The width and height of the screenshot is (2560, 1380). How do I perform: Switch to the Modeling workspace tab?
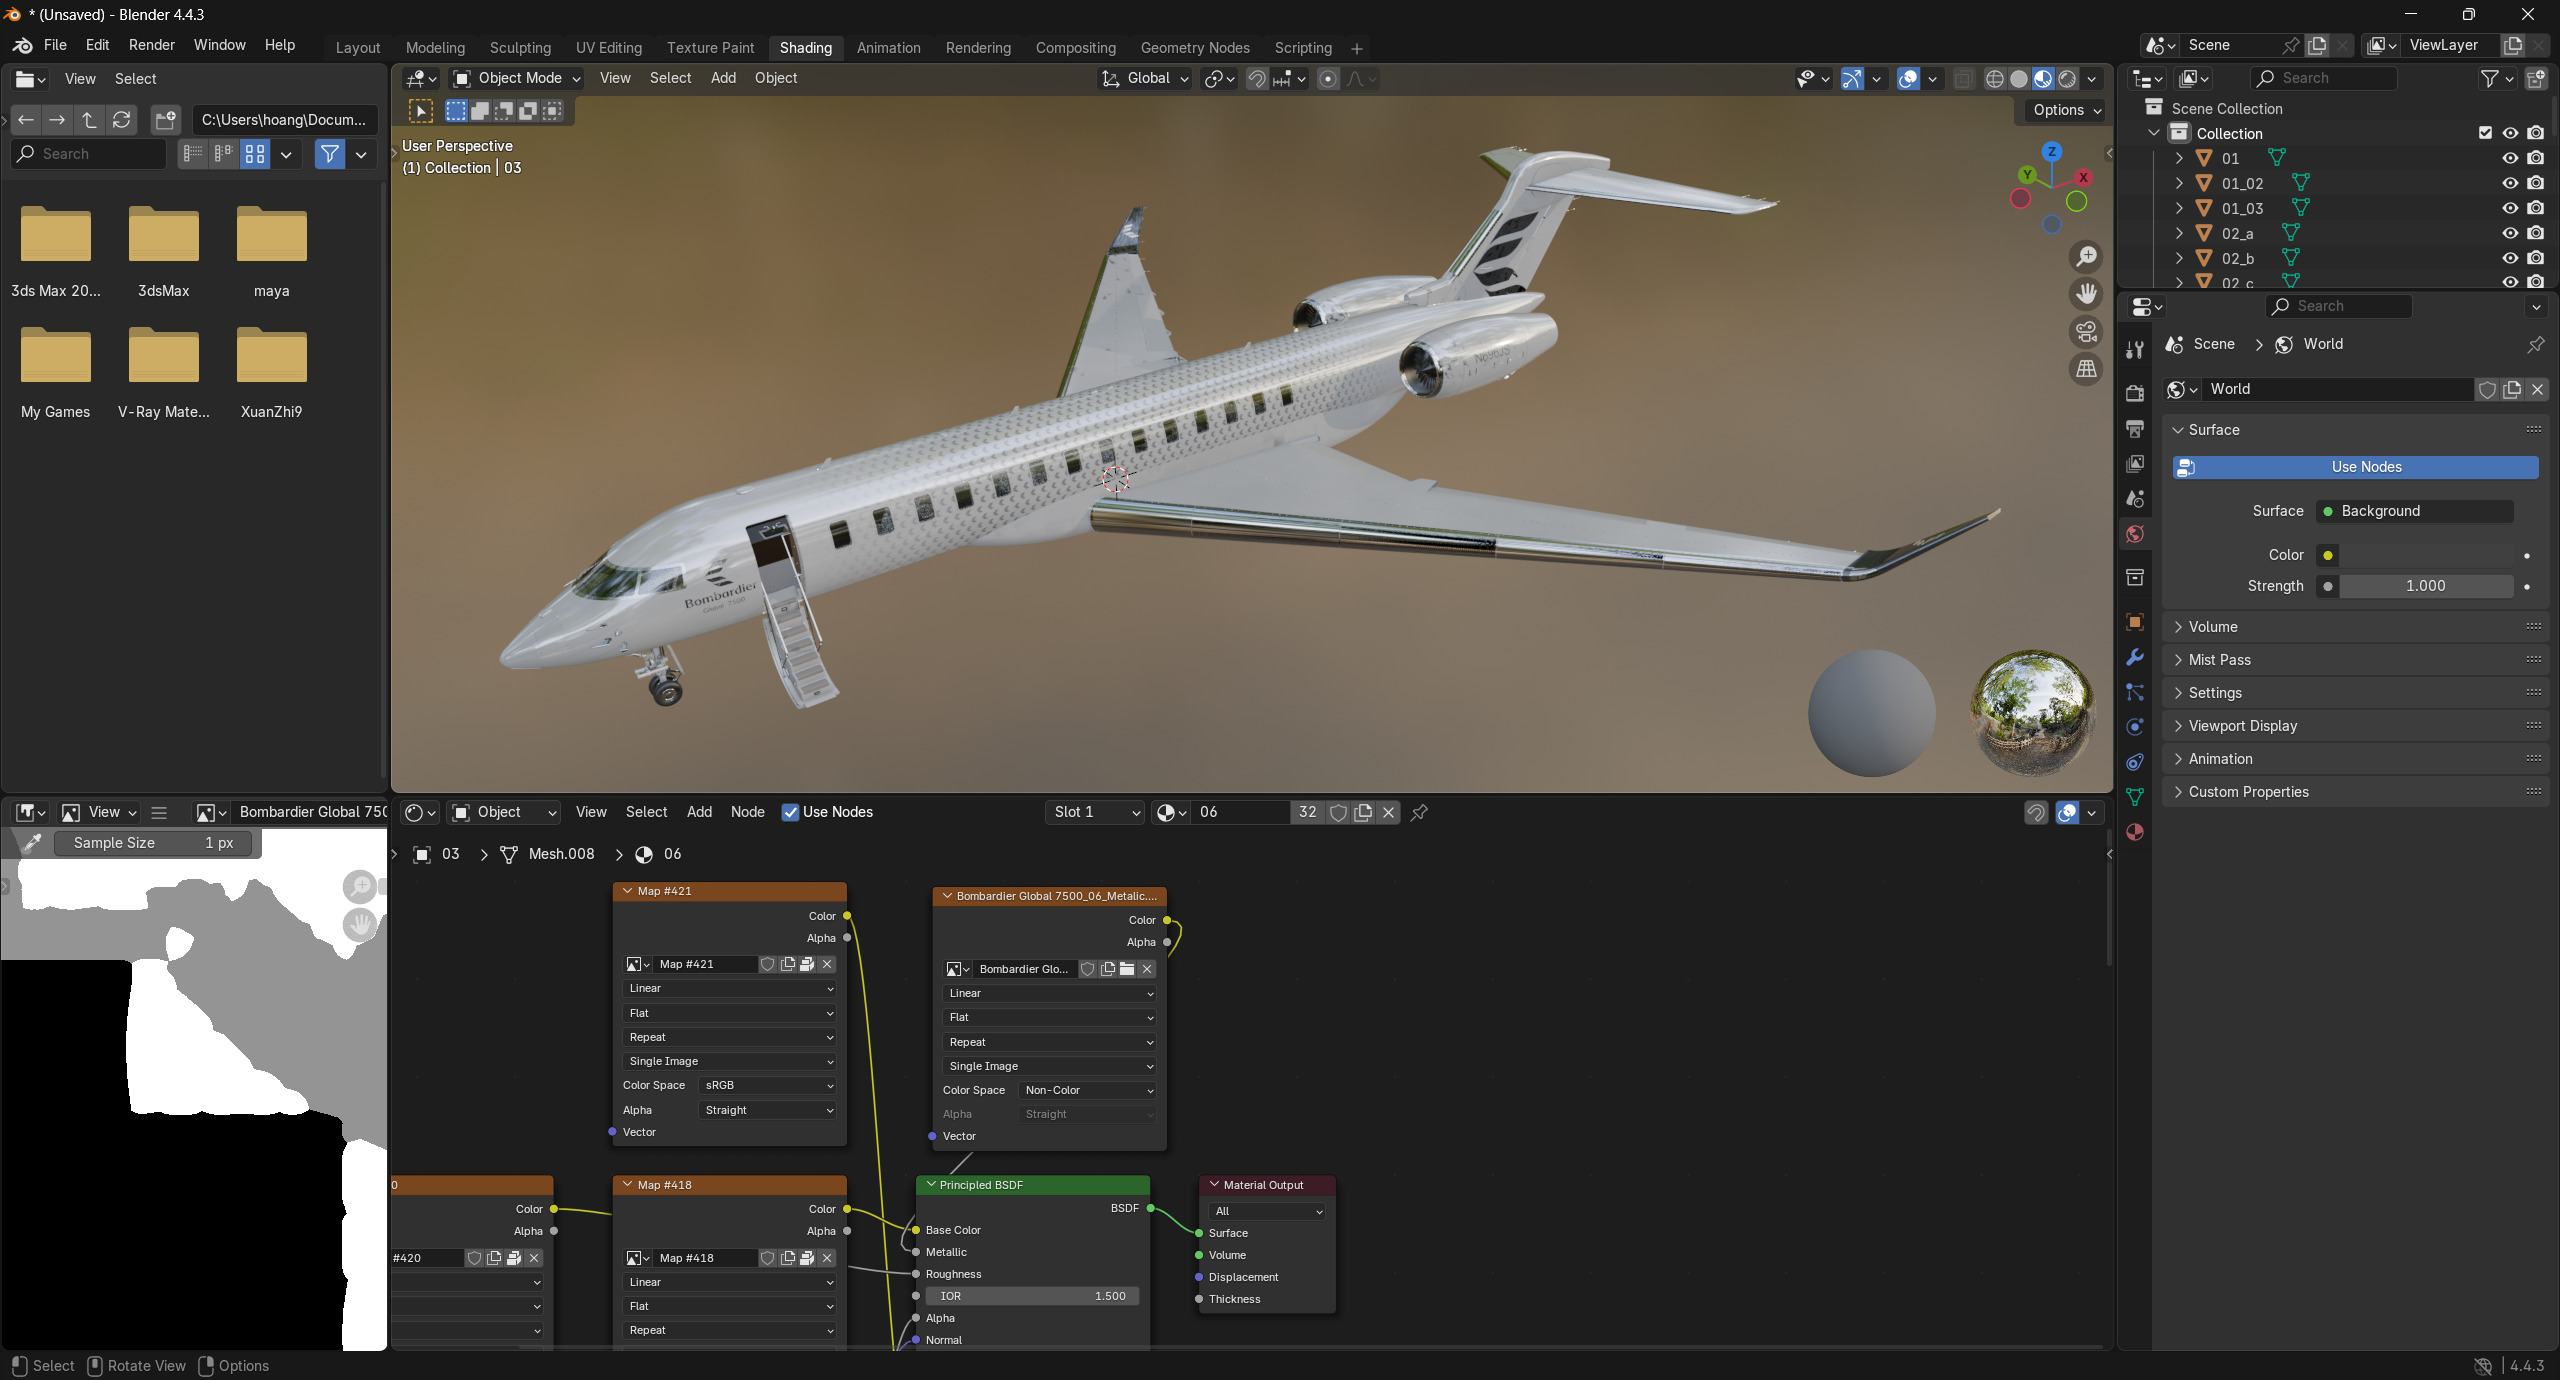(435, 48)
